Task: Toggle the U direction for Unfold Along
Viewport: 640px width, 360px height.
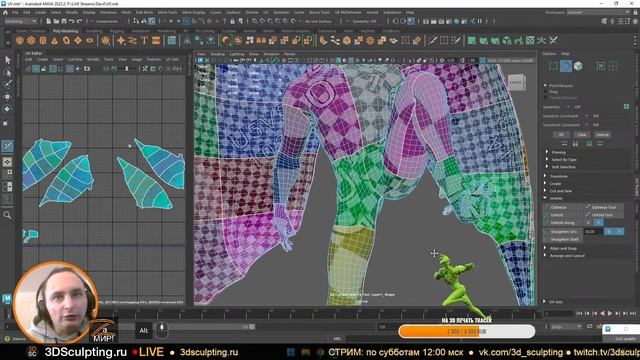Action: [589, 222]
